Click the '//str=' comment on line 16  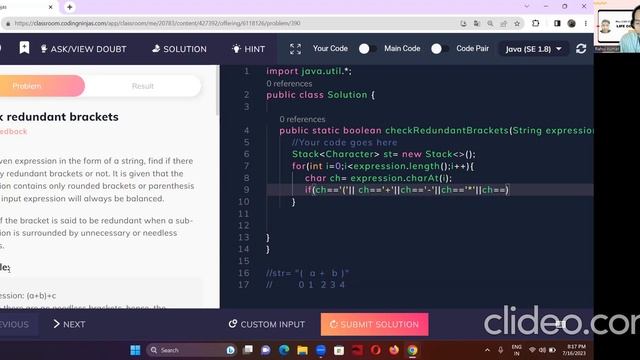pos(308,273)
